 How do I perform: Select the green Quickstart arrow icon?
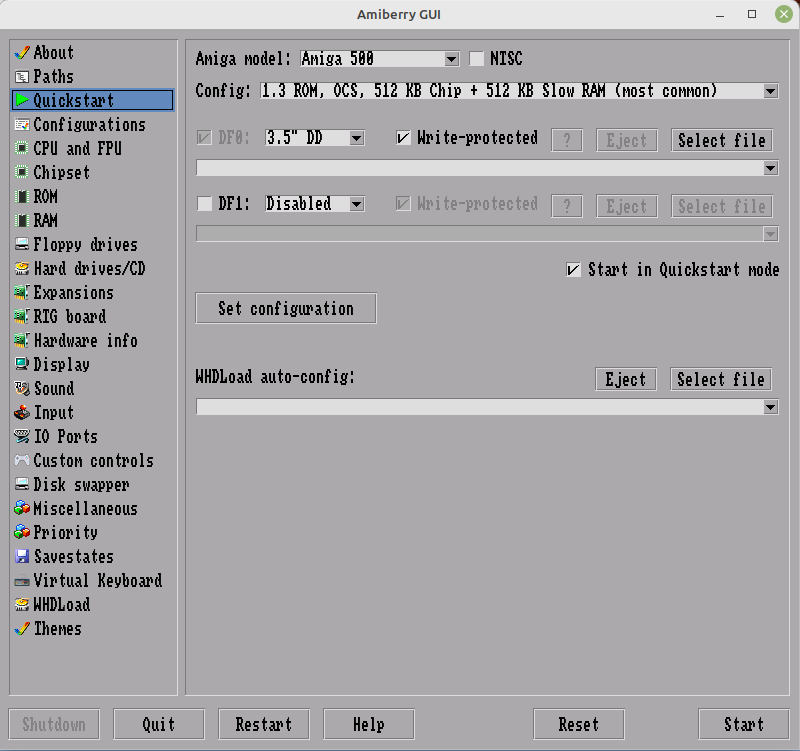tap(22, 100)
